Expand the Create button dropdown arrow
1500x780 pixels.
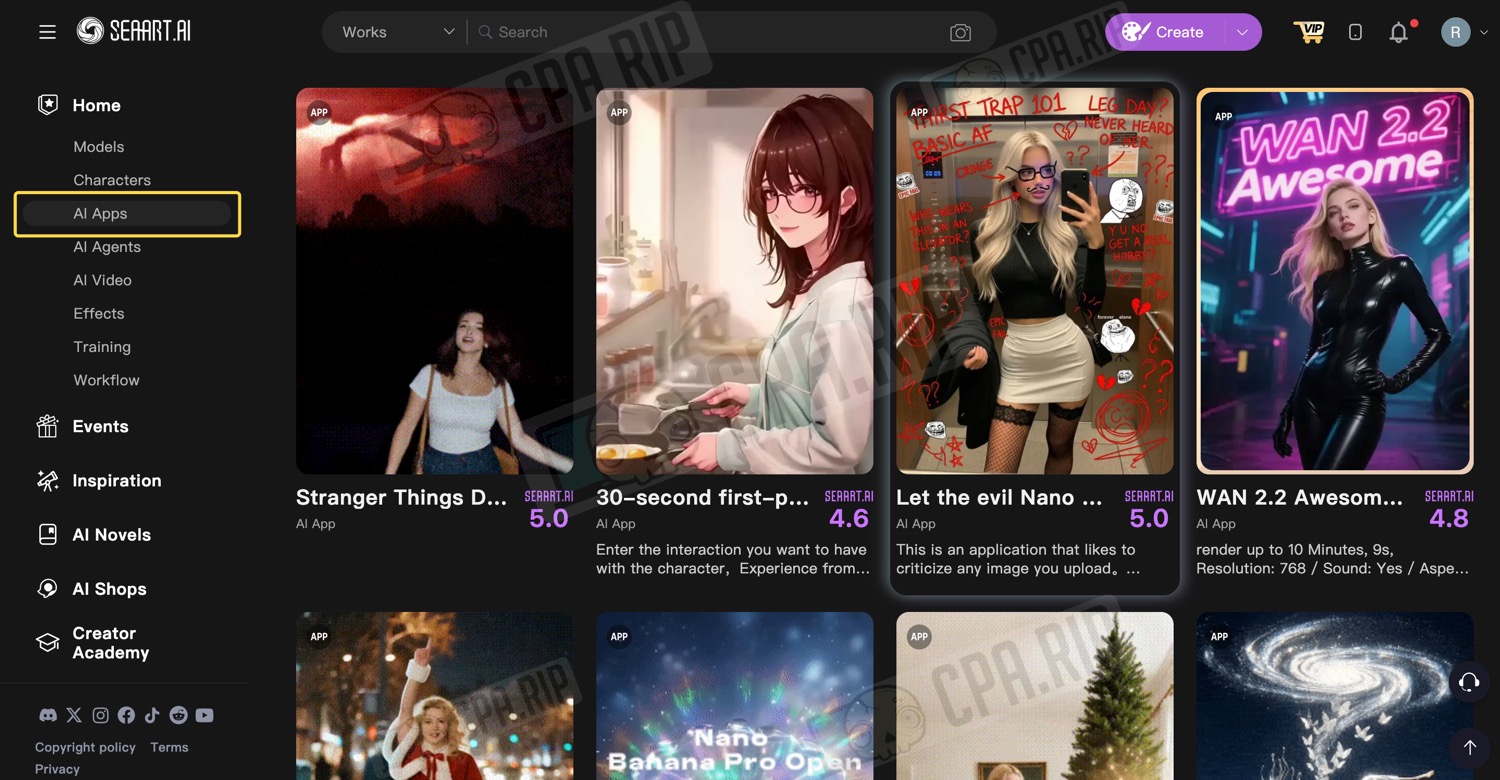tap(1242, 32)
